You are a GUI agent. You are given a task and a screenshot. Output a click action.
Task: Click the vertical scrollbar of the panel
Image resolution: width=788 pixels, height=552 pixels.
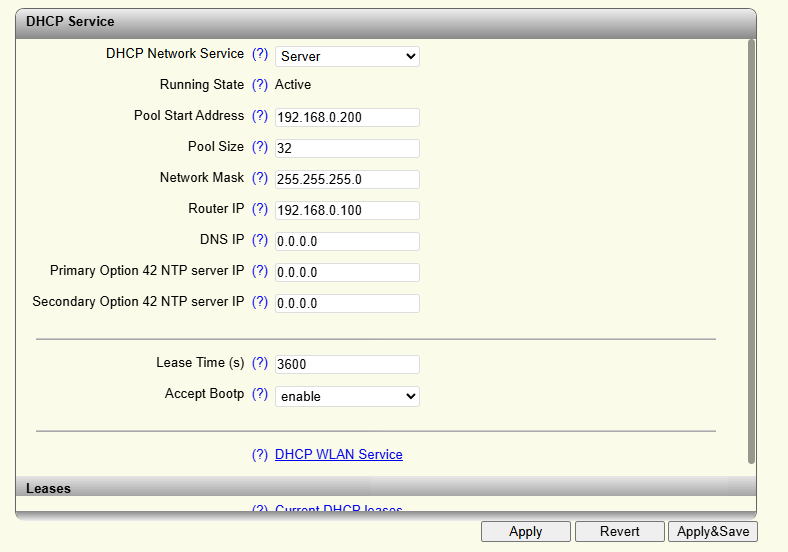751,250
